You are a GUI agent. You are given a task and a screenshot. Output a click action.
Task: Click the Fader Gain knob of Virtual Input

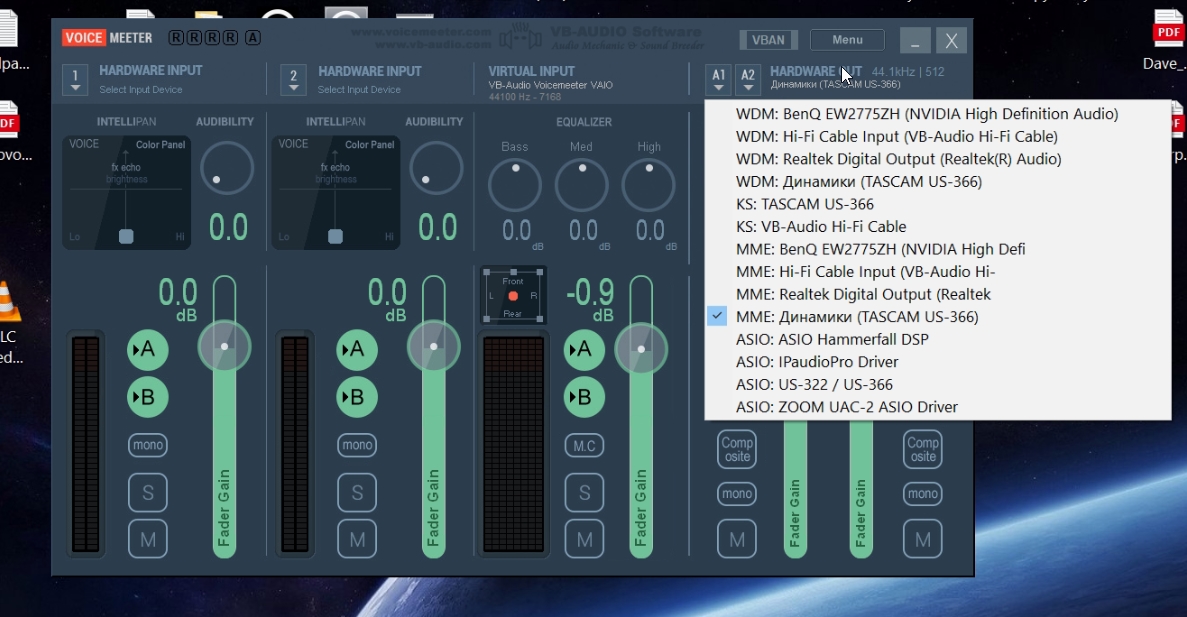[641, 349]
